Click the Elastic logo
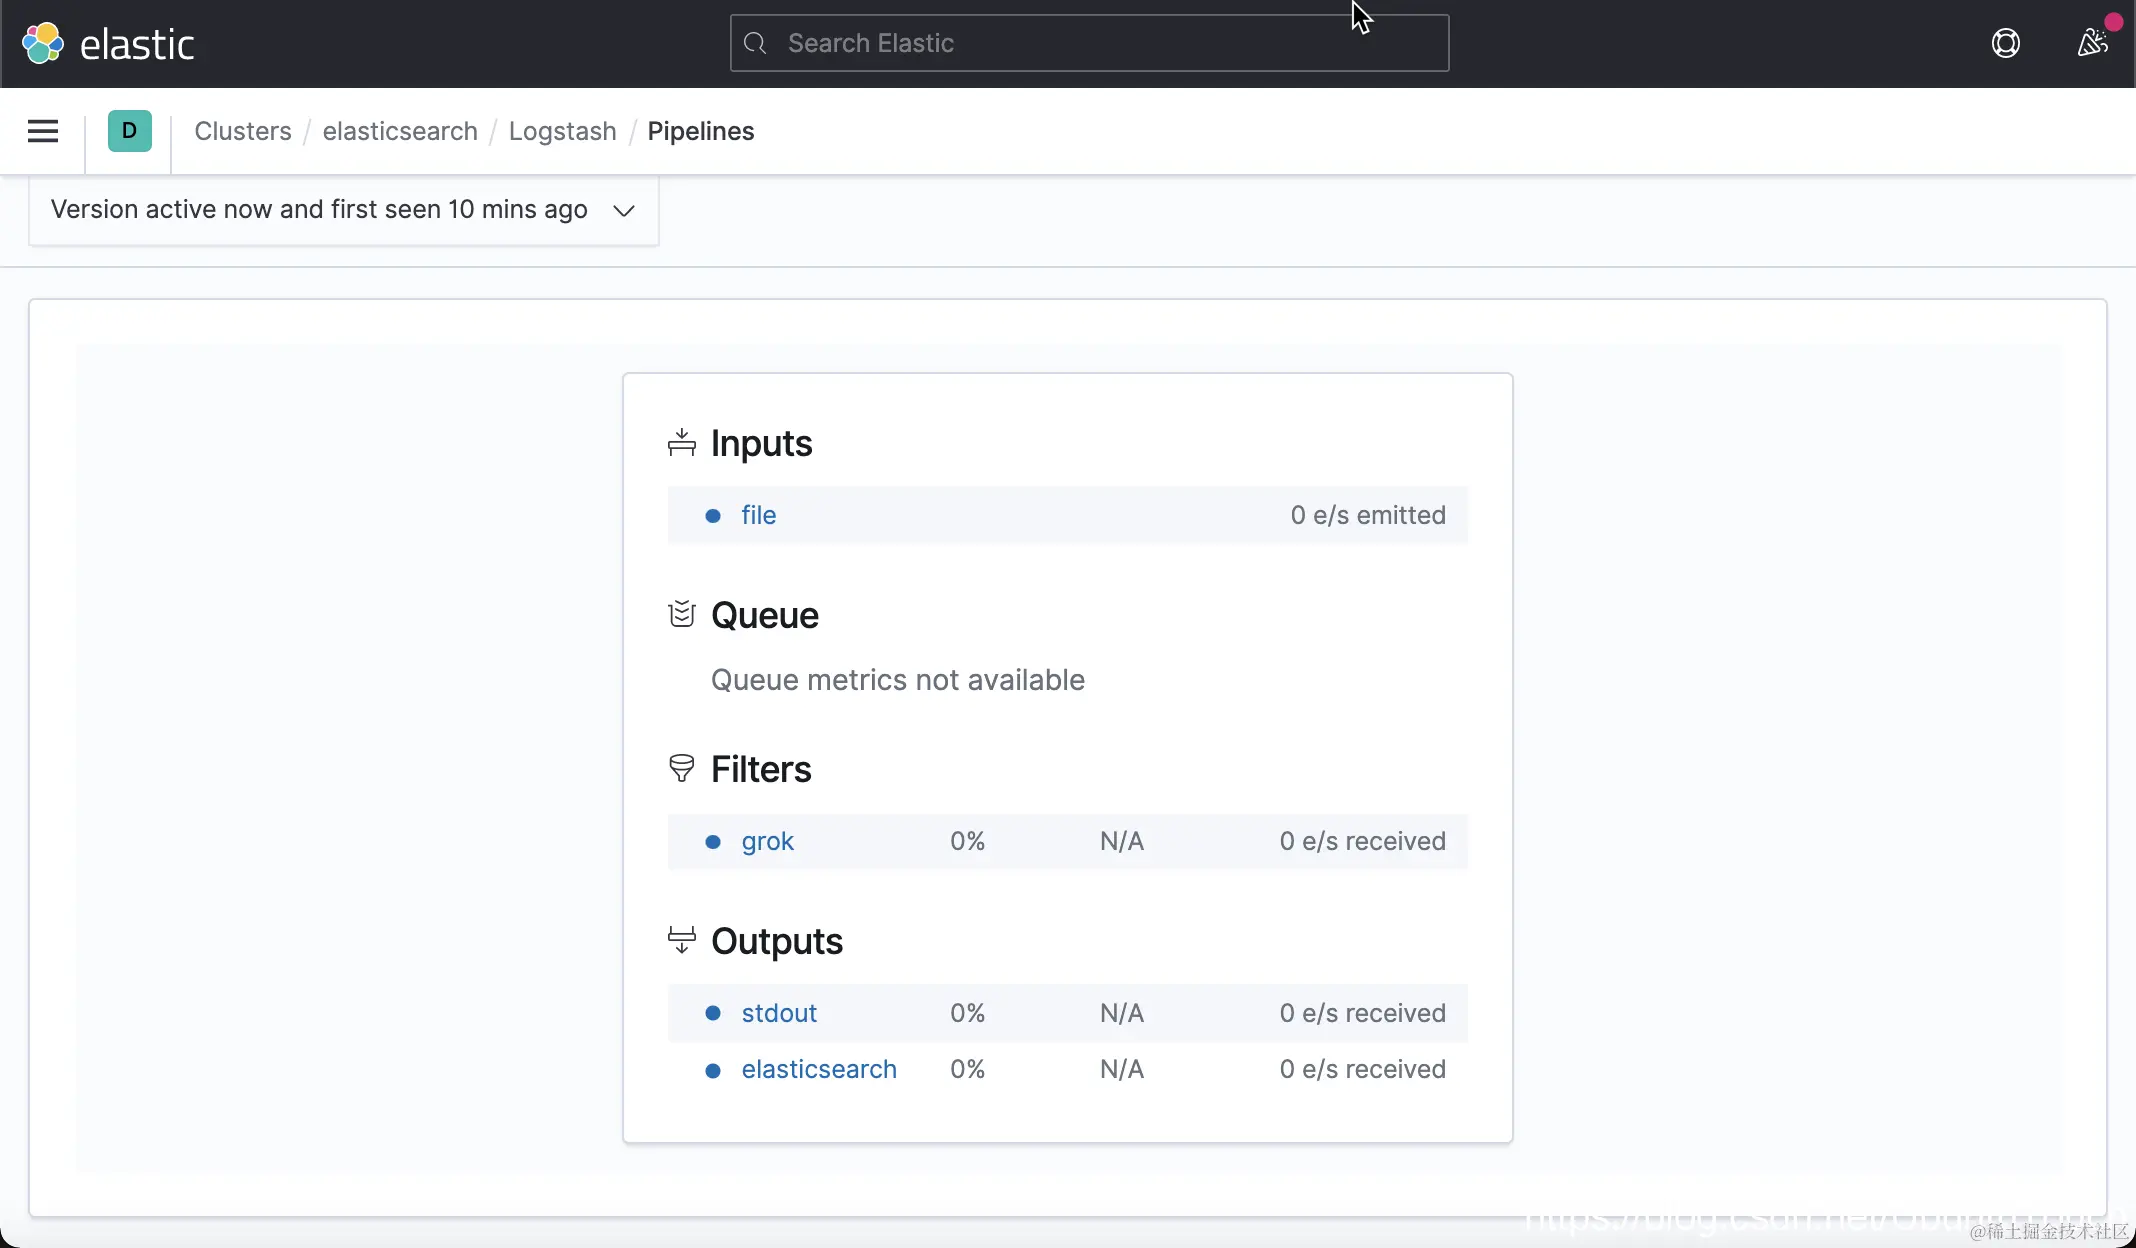Viewport: 2136px width, 1248px height. [x=107, y=44]
